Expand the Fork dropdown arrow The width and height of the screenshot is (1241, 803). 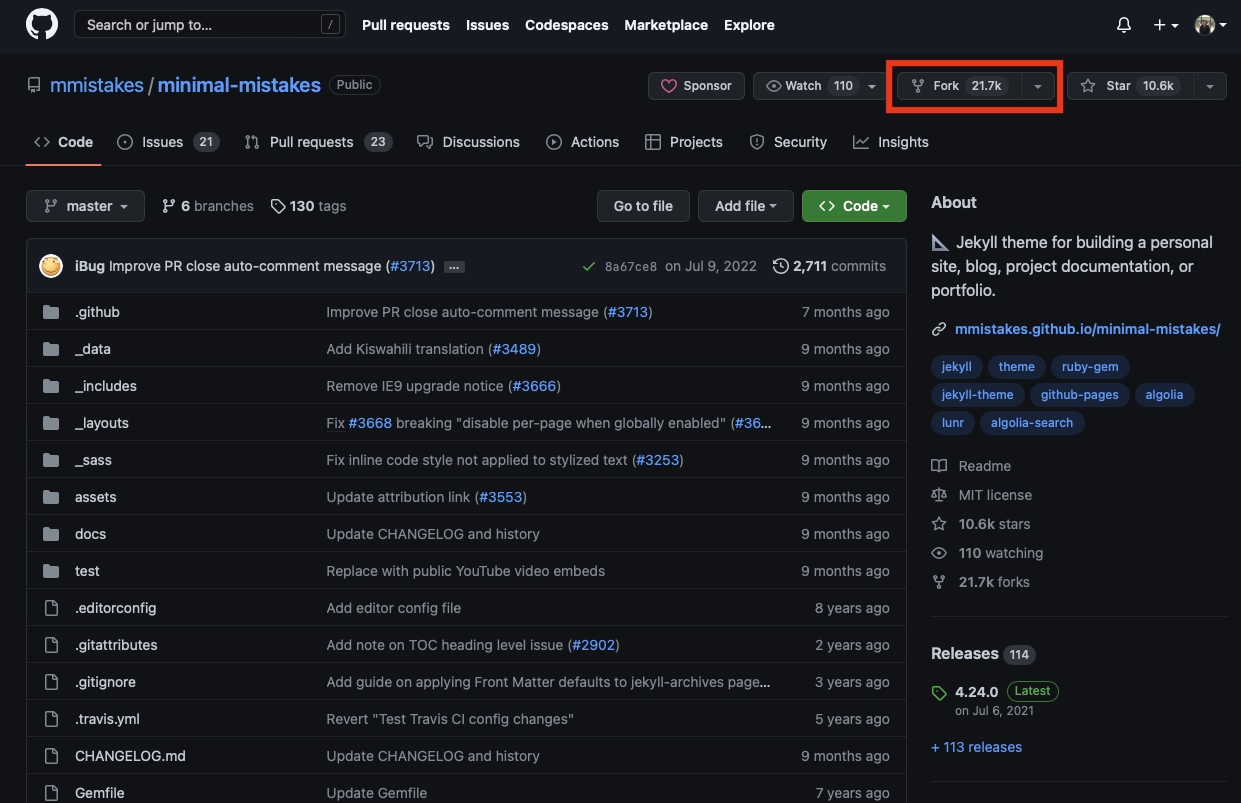1038,86
